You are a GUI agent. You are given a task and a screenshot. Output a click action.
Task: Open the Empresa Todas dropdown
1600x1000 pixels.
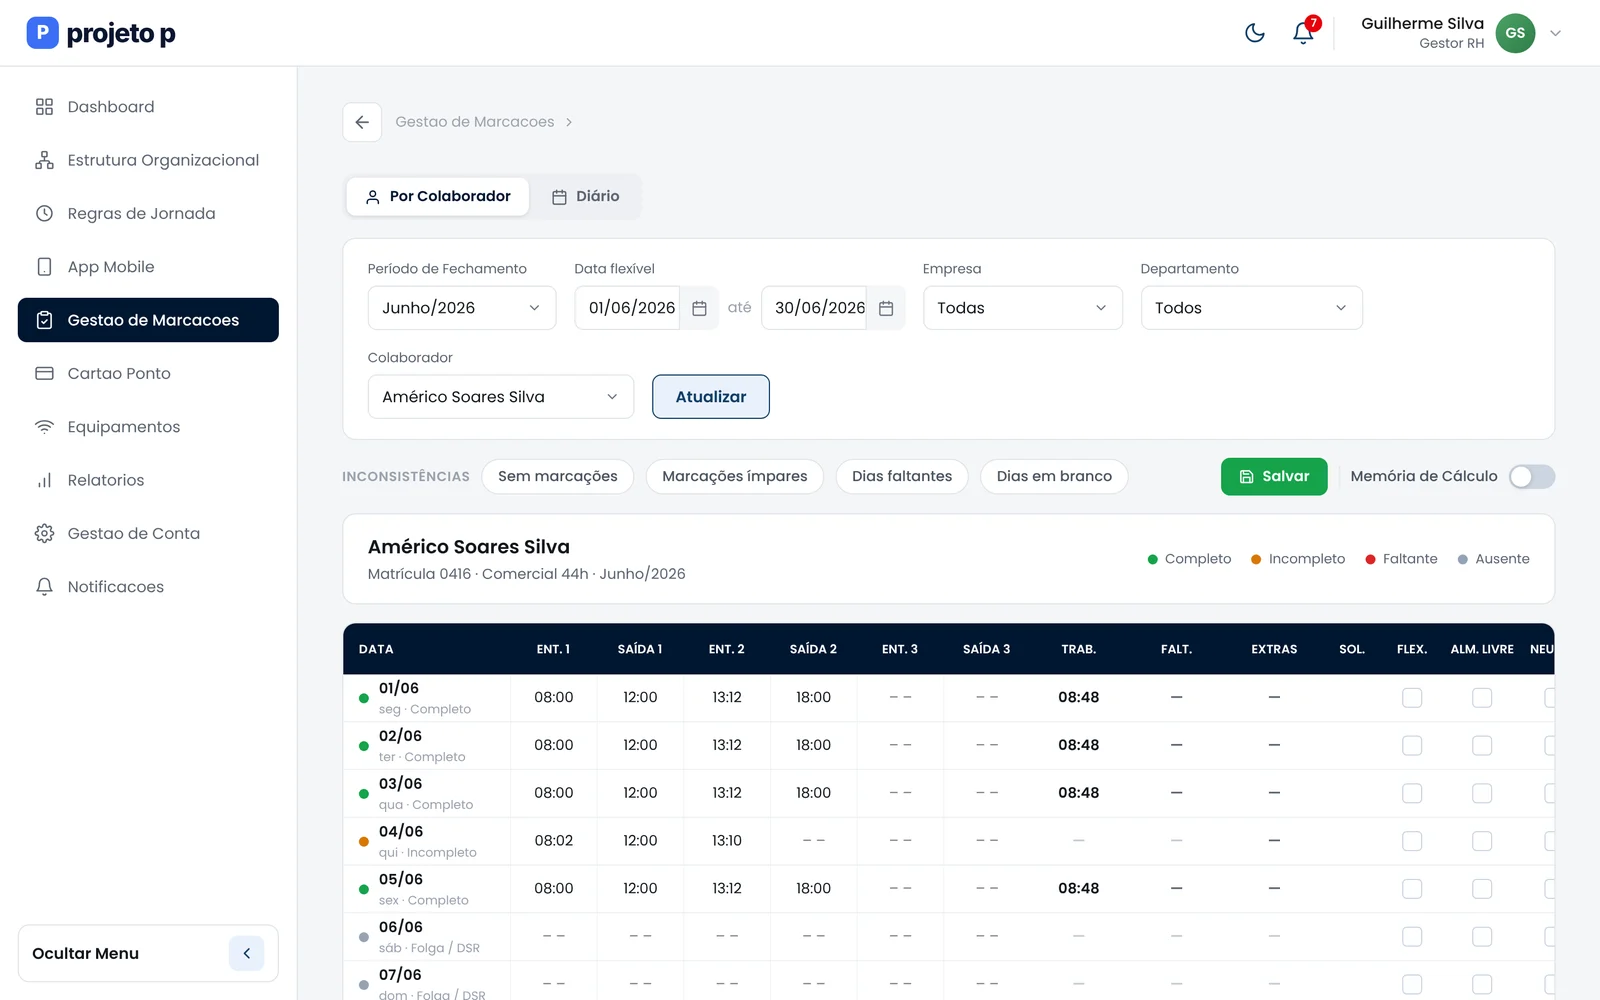click(x=1022, y=308)
